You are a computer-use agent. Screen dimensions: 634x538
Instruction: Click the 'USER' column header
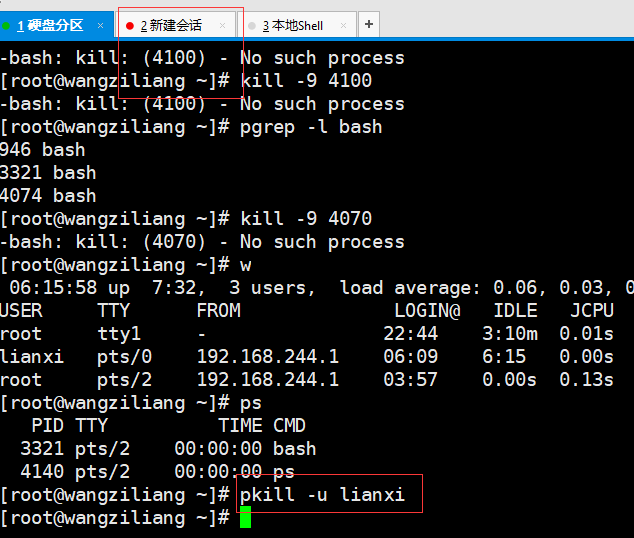[21, 310]
